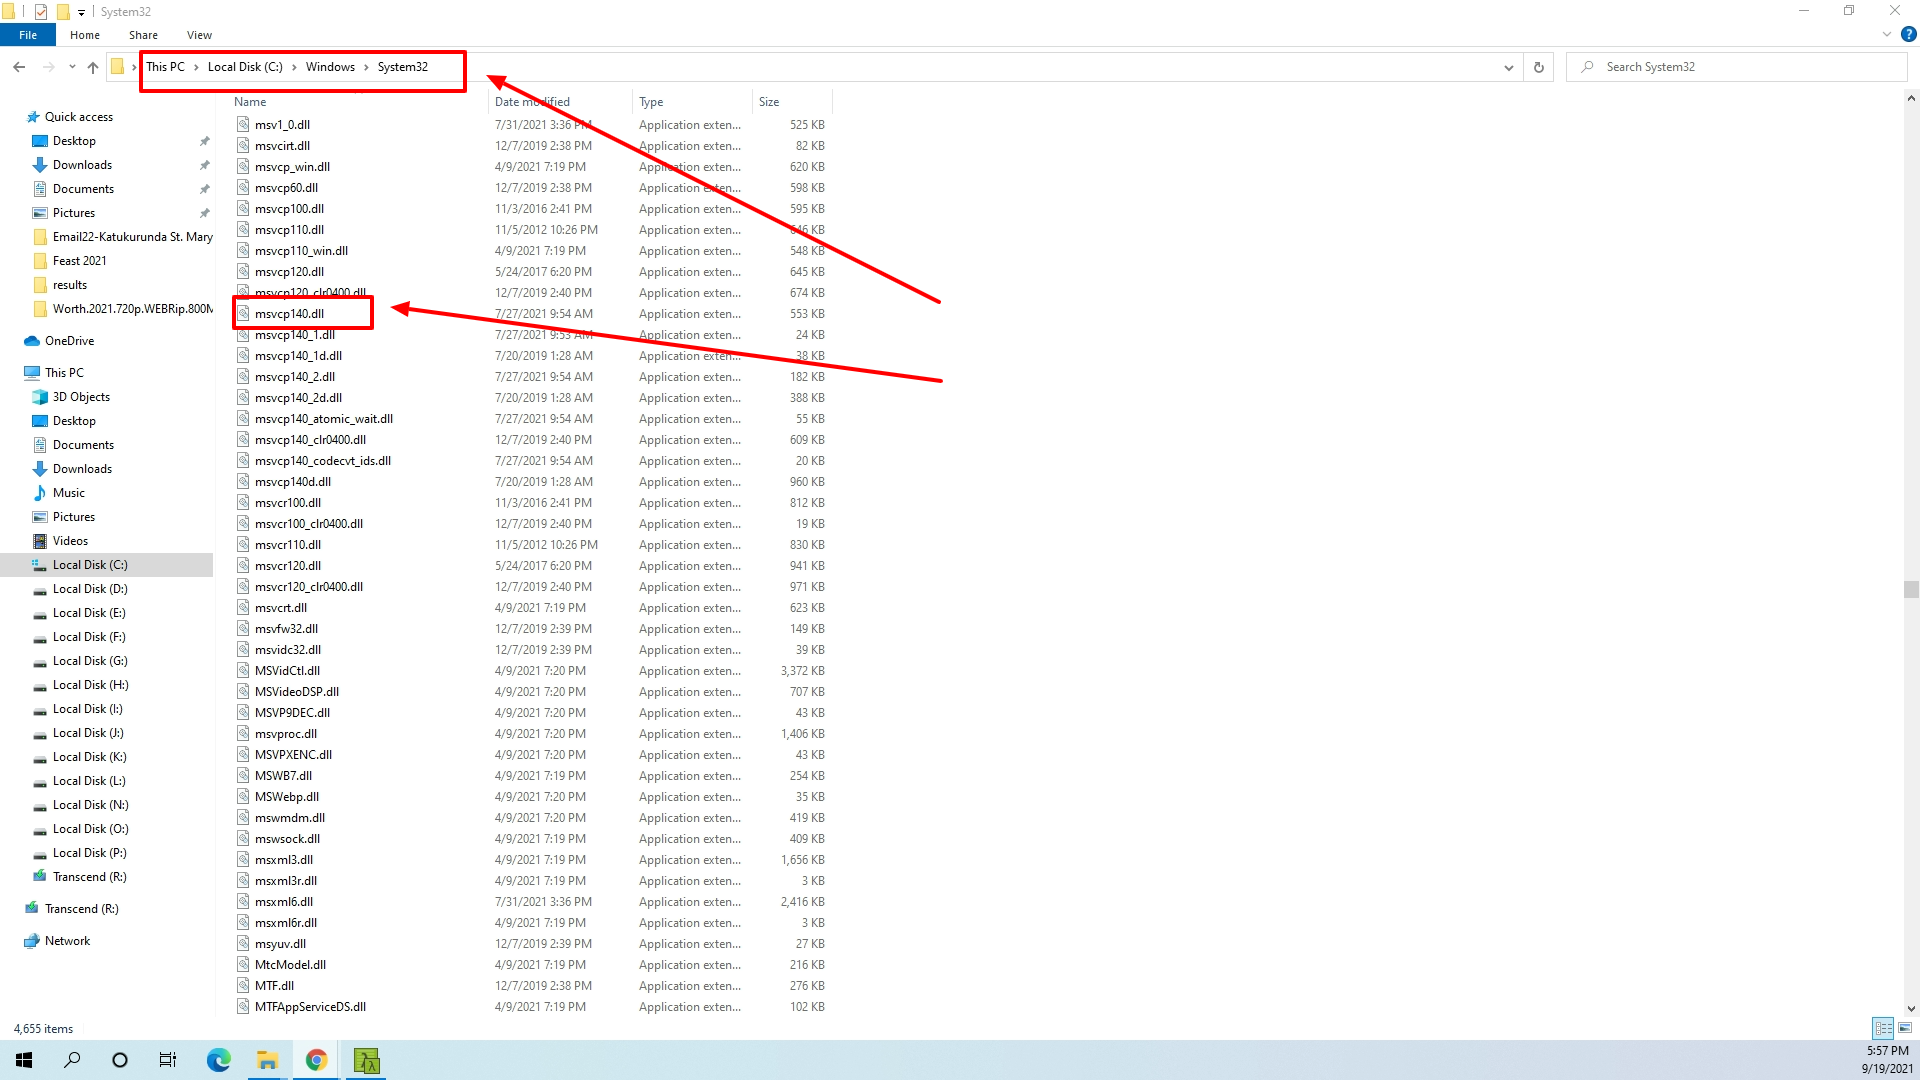The image size is (1920, 1080).
Task: Switch to Google Chrome on taskbar
Action: (x=316, y=1060)
